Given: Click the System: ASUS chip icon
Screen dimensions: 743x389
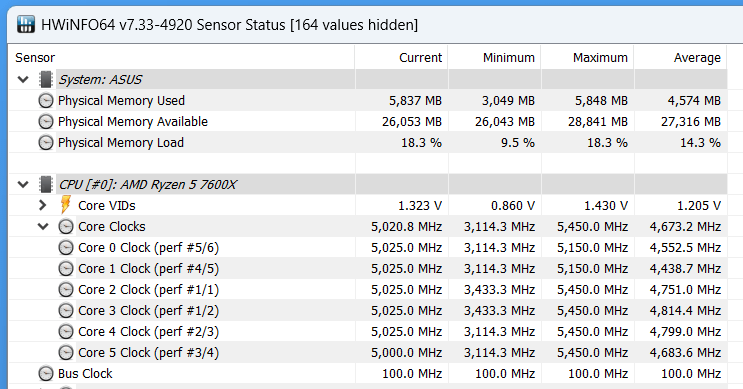Looking at the screenshot, I should click(x=46, y=80).
